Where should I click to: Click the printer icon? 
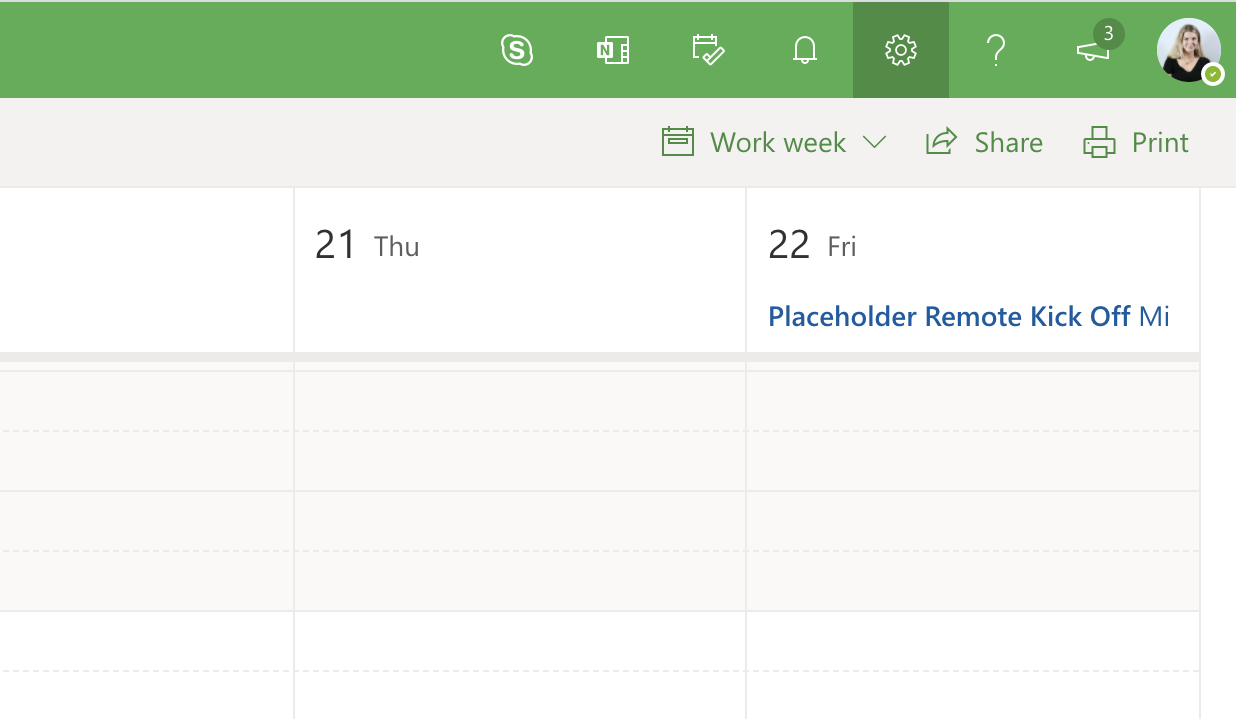(x=1099, y=142)
